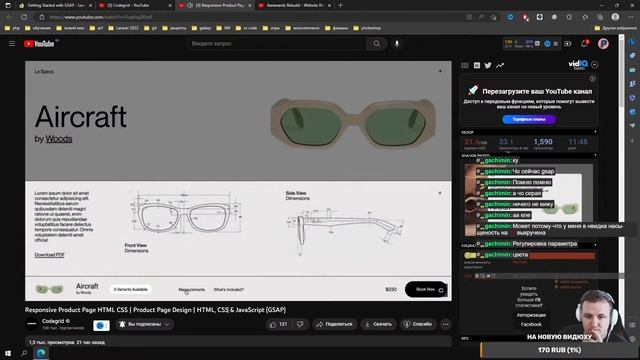Click 3 Variants Available pill in video
This screenshot has width=640, height=360.
(x=131, y=289)
